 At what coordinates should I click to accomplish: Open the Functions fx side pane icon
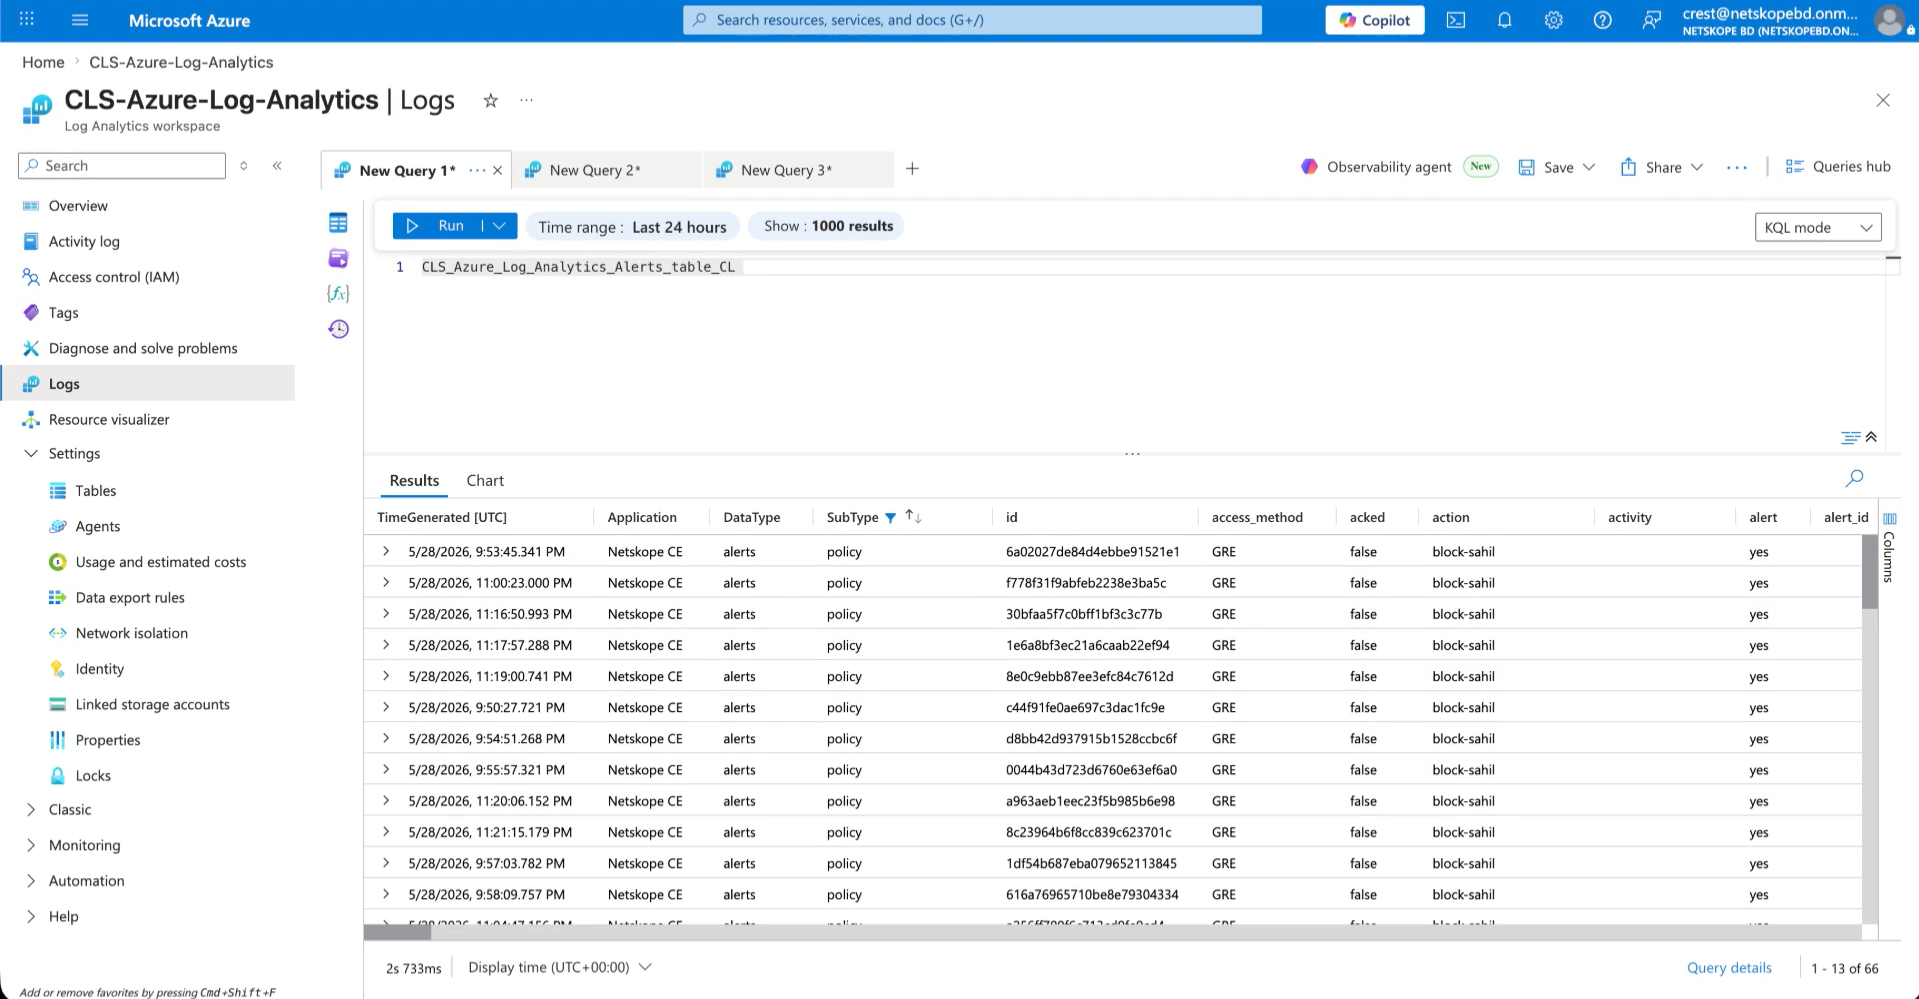338,293
